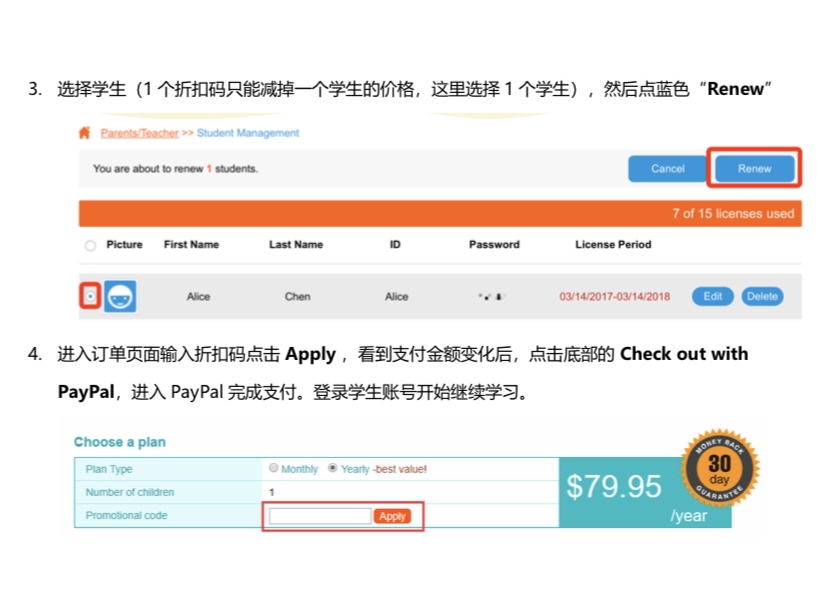Select the checkbox next to Alice's row
Viewport: 817px width, 601px height.
click(91, 297)
